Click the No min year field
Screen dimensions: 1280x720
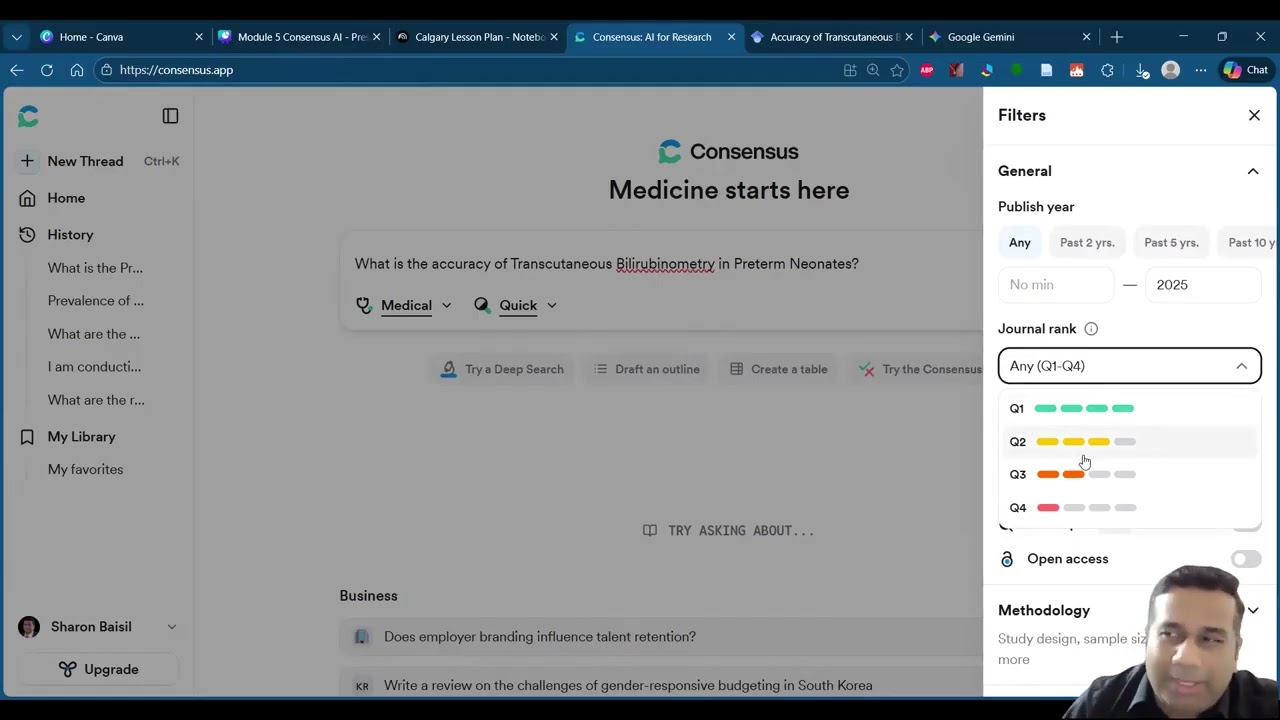pyautogui.click(x=1056, y=285)
